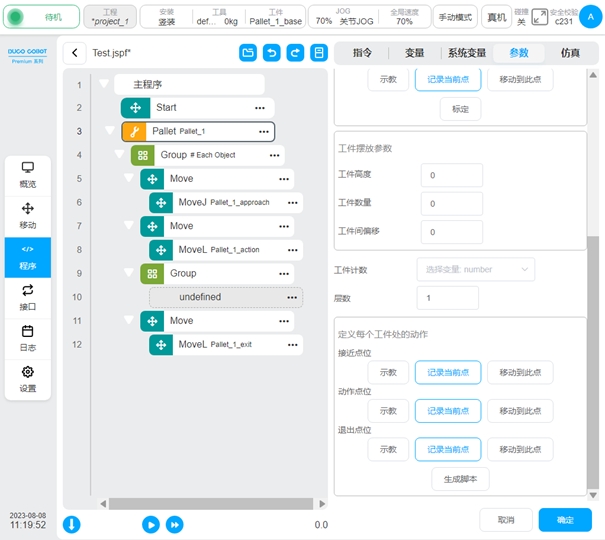Screen dimensions: 605x540
Task: Collapse the Pallet_1 node triangle
Action: (110, 131)
